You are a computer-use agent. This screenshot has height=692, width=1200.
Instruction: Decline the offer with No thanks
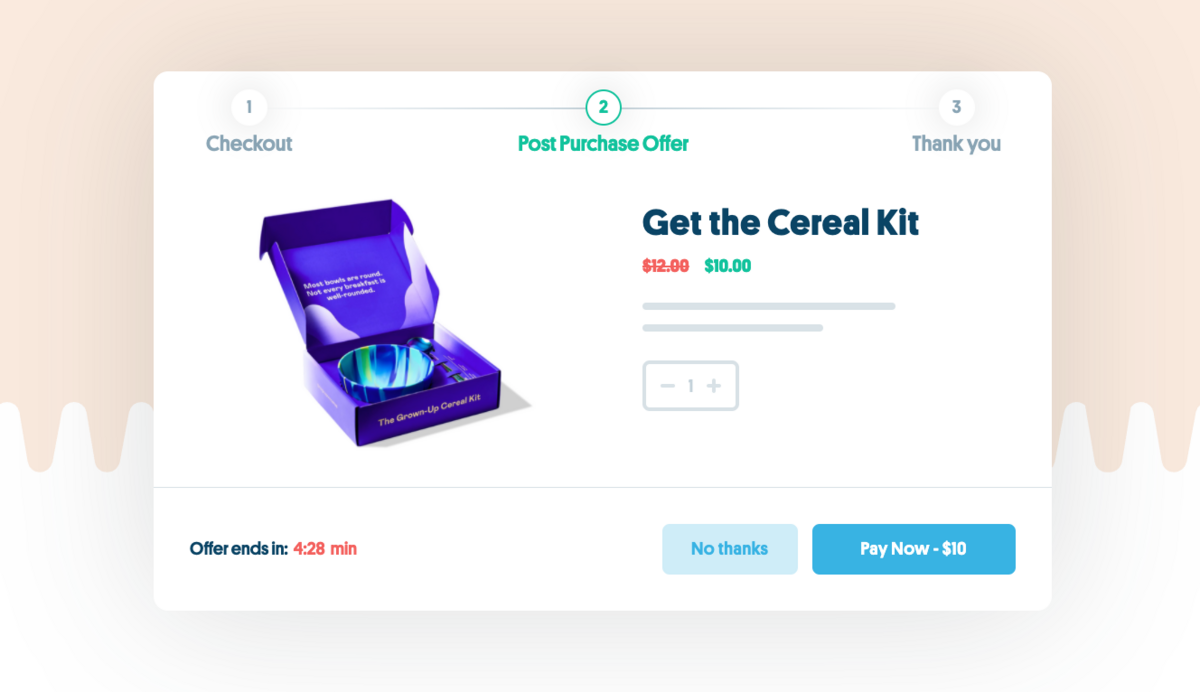(x=730, y=549)
